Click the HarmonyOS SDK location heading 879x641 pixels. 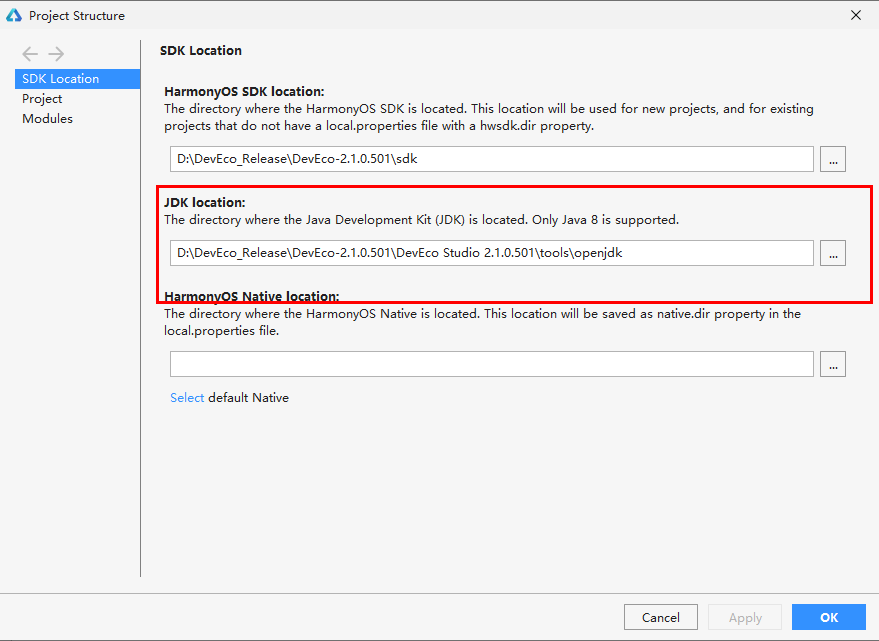tap(244, 91)
